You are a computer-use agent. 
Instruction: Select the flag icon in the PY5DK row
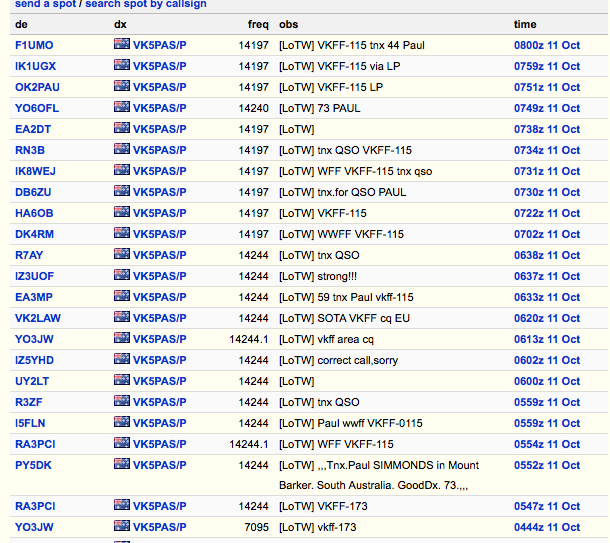point(122,464)
